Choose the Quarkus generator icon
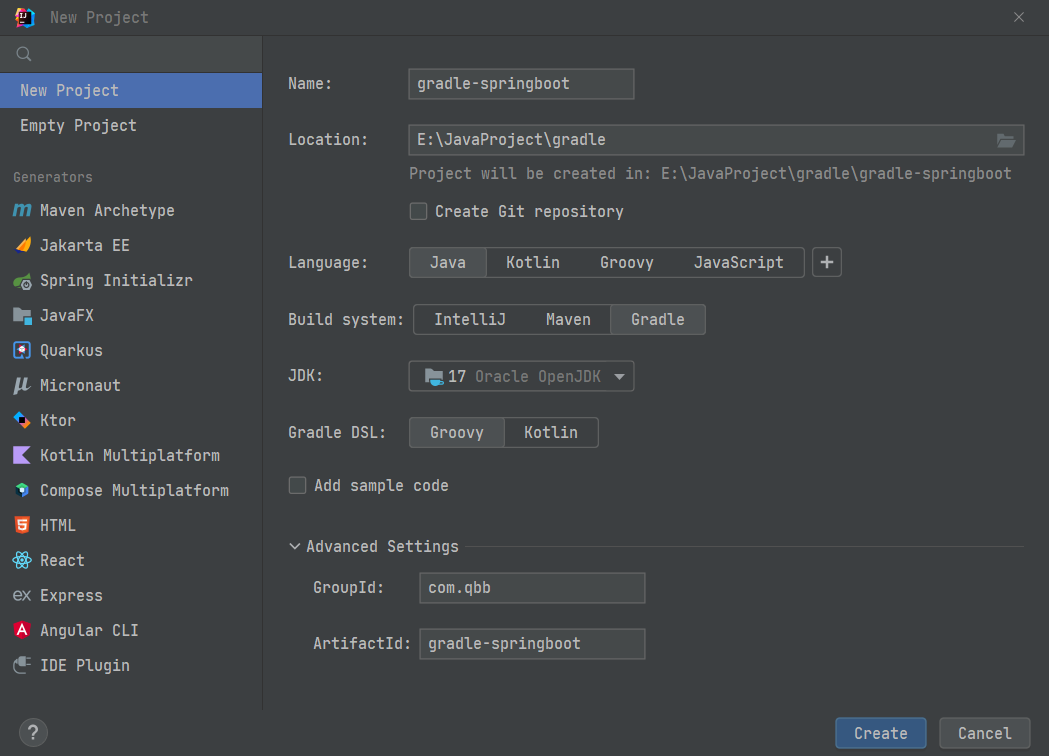This screenshot has height=756, width=1049. point(22,350)
